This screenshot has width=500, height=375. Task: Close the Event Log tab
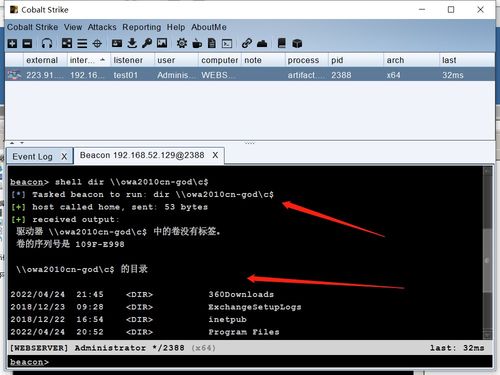(x=64, y=157)
